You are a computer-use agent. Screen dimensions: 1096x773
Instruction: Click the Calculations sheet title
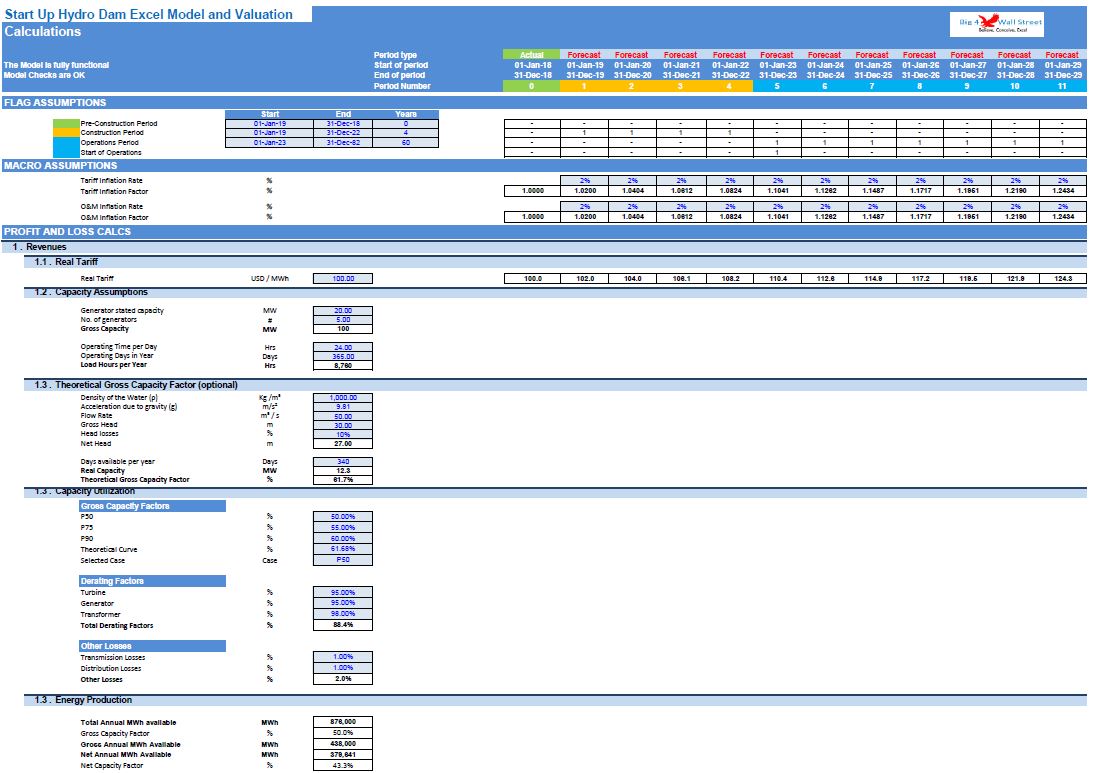point(43,31)
